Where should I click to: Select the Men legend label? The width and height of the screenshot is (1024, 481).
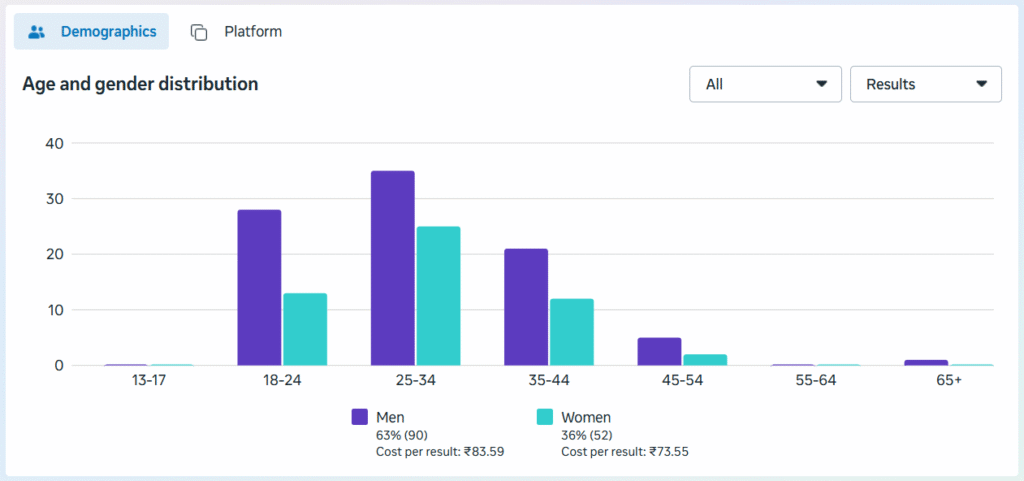coord(390,417)
